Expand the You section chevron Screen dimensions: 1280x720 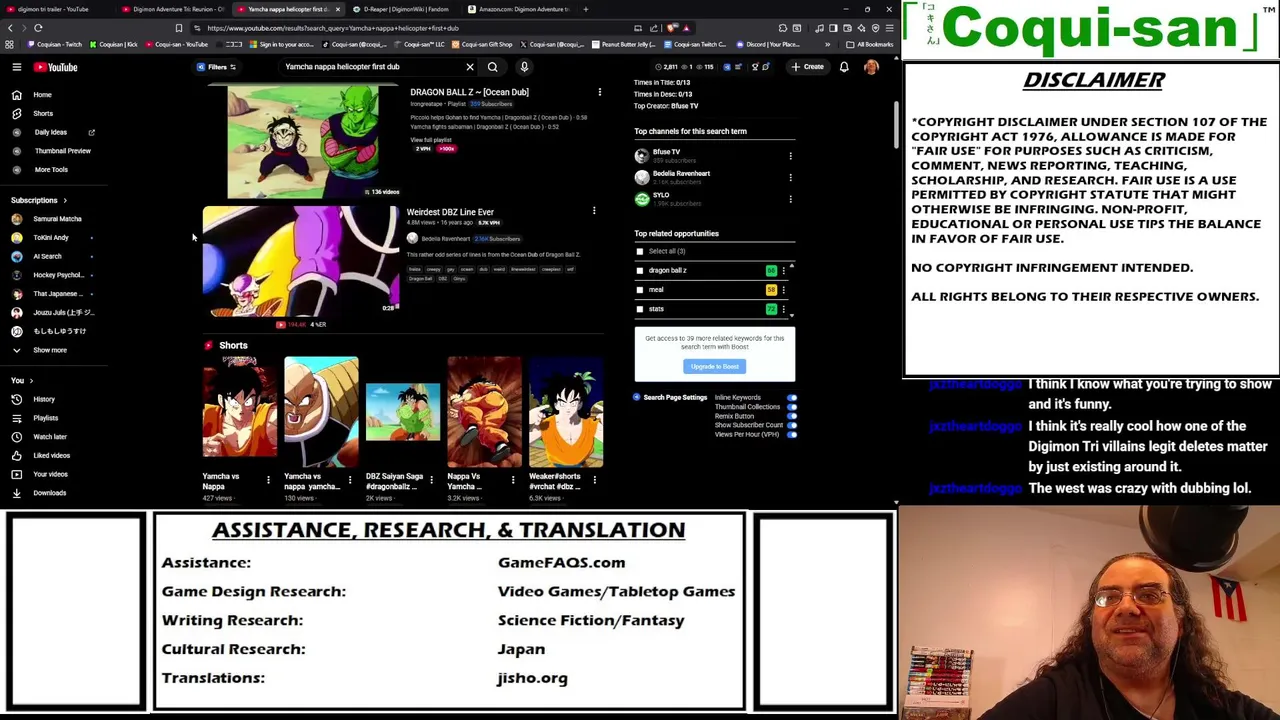click(31, 381)
